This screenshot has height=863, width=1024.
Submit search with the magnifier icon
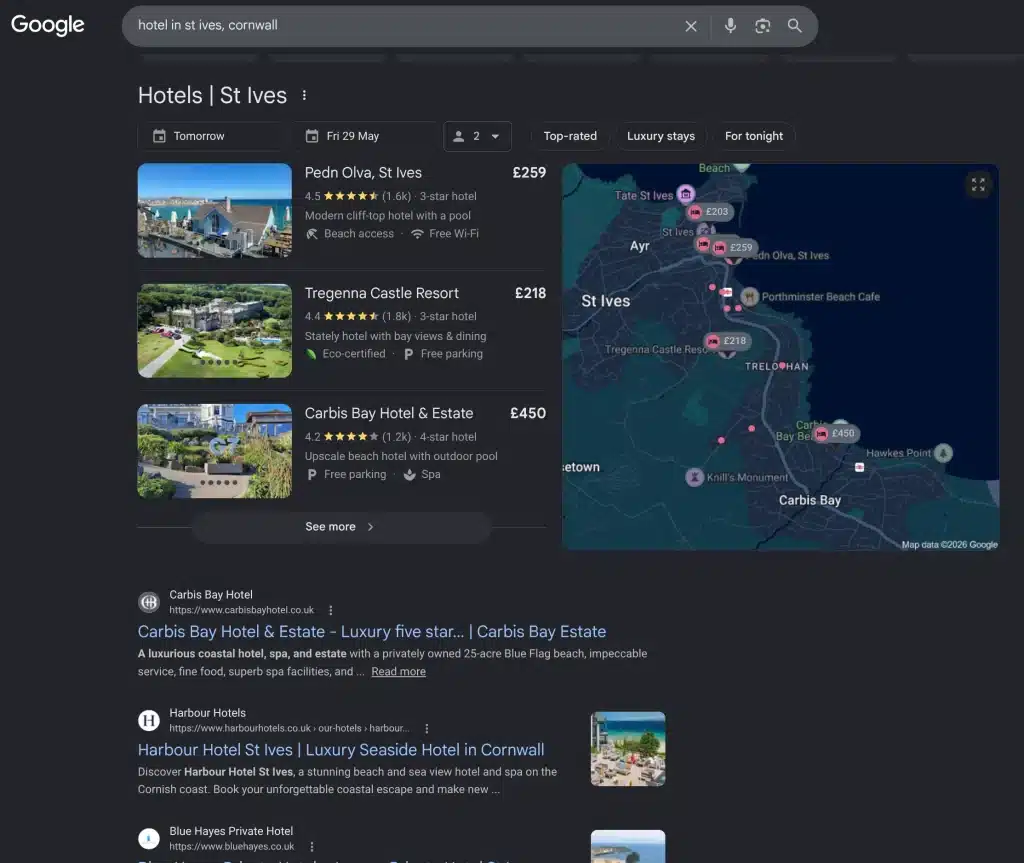(794, 25)
